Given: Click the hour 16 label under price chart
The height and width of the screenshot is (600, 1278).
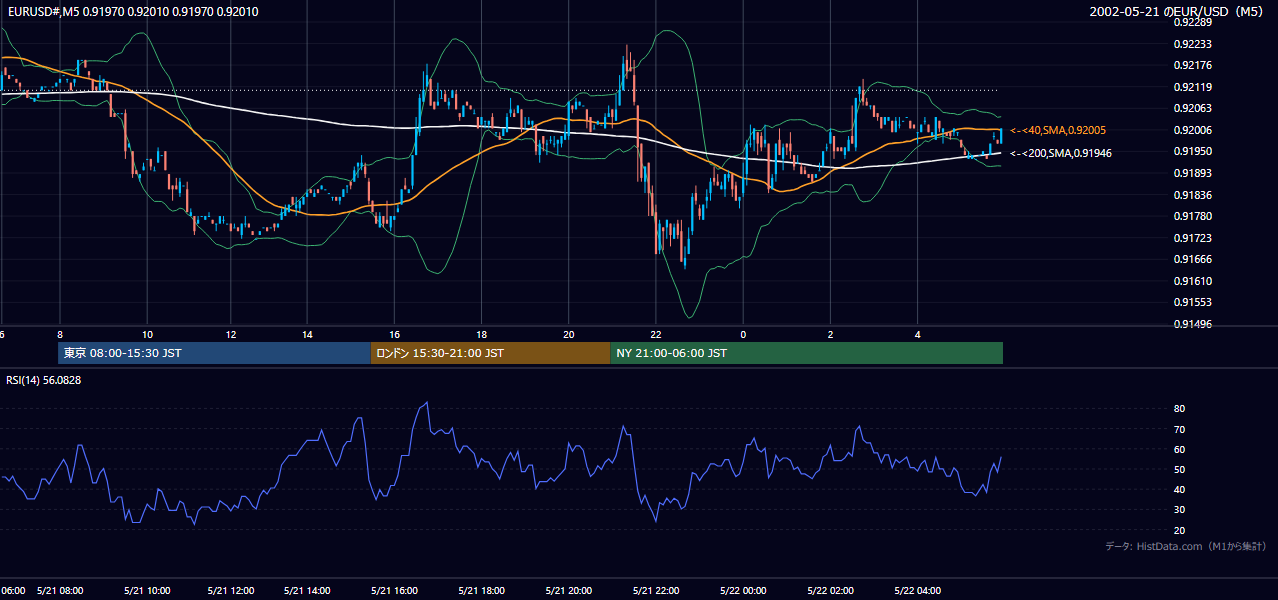Looking at the screenshot, I should point(395,334).
